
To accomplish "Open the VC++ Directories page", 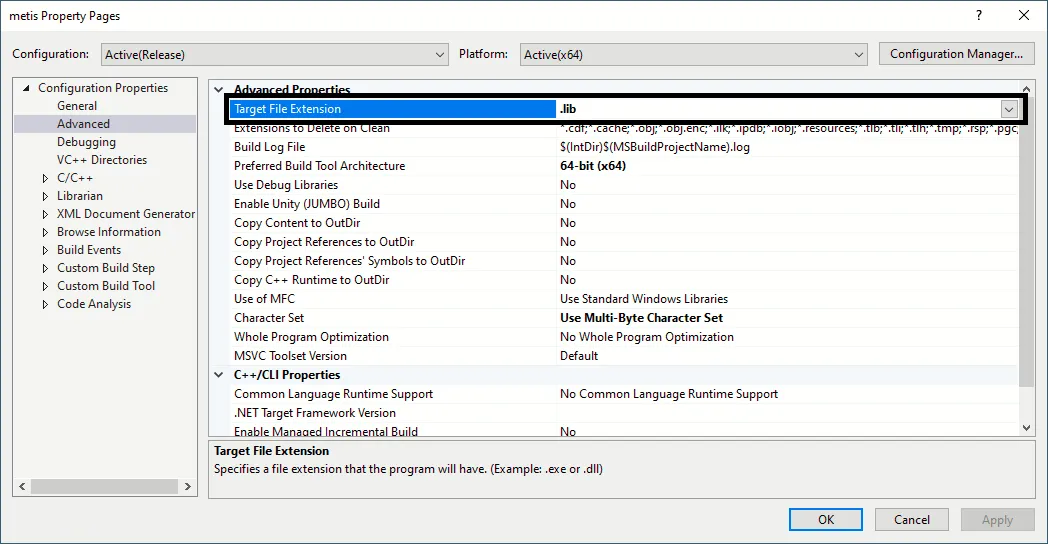I will [102, 160].
